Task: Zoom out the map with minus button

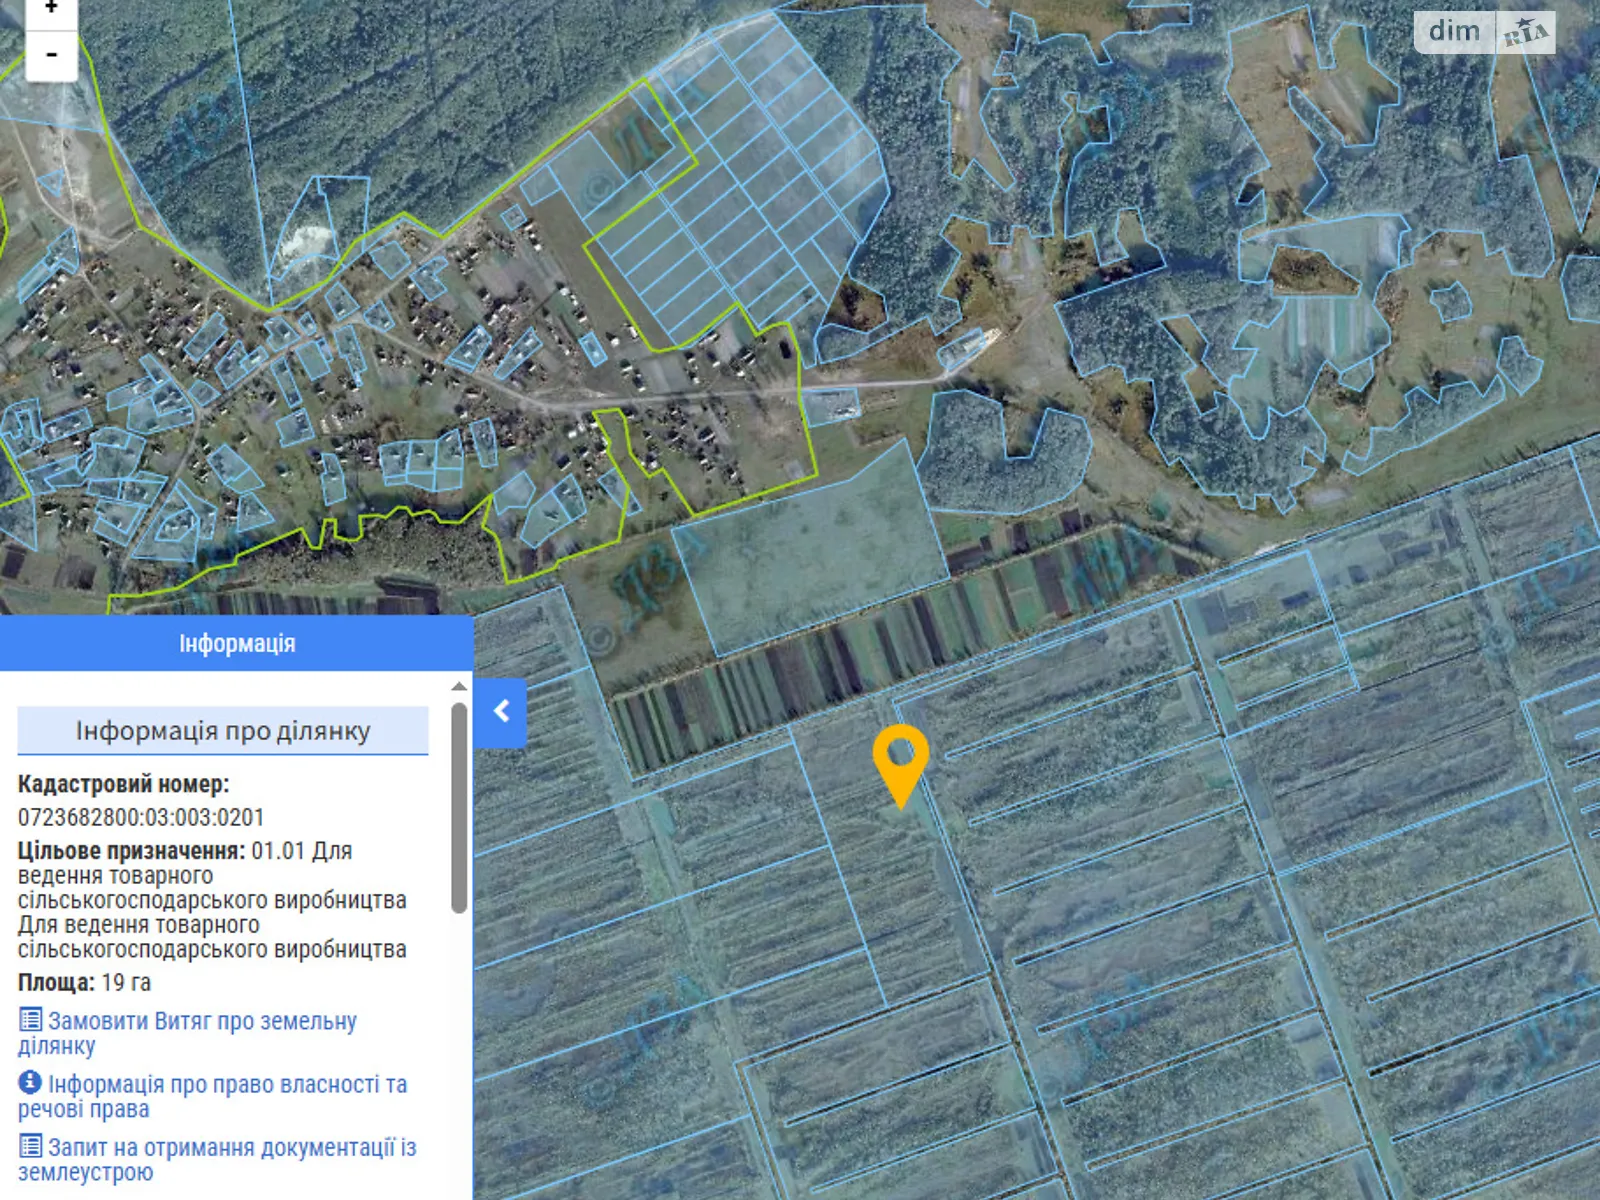Action: (x=51, y=55)
